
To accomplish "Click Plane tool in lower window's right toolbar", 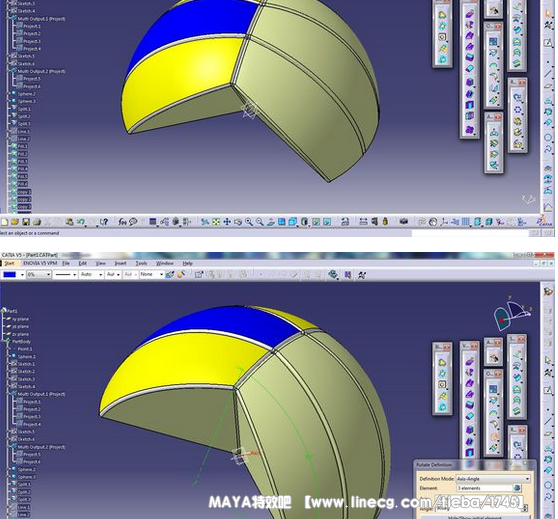I will coord(548,434).
